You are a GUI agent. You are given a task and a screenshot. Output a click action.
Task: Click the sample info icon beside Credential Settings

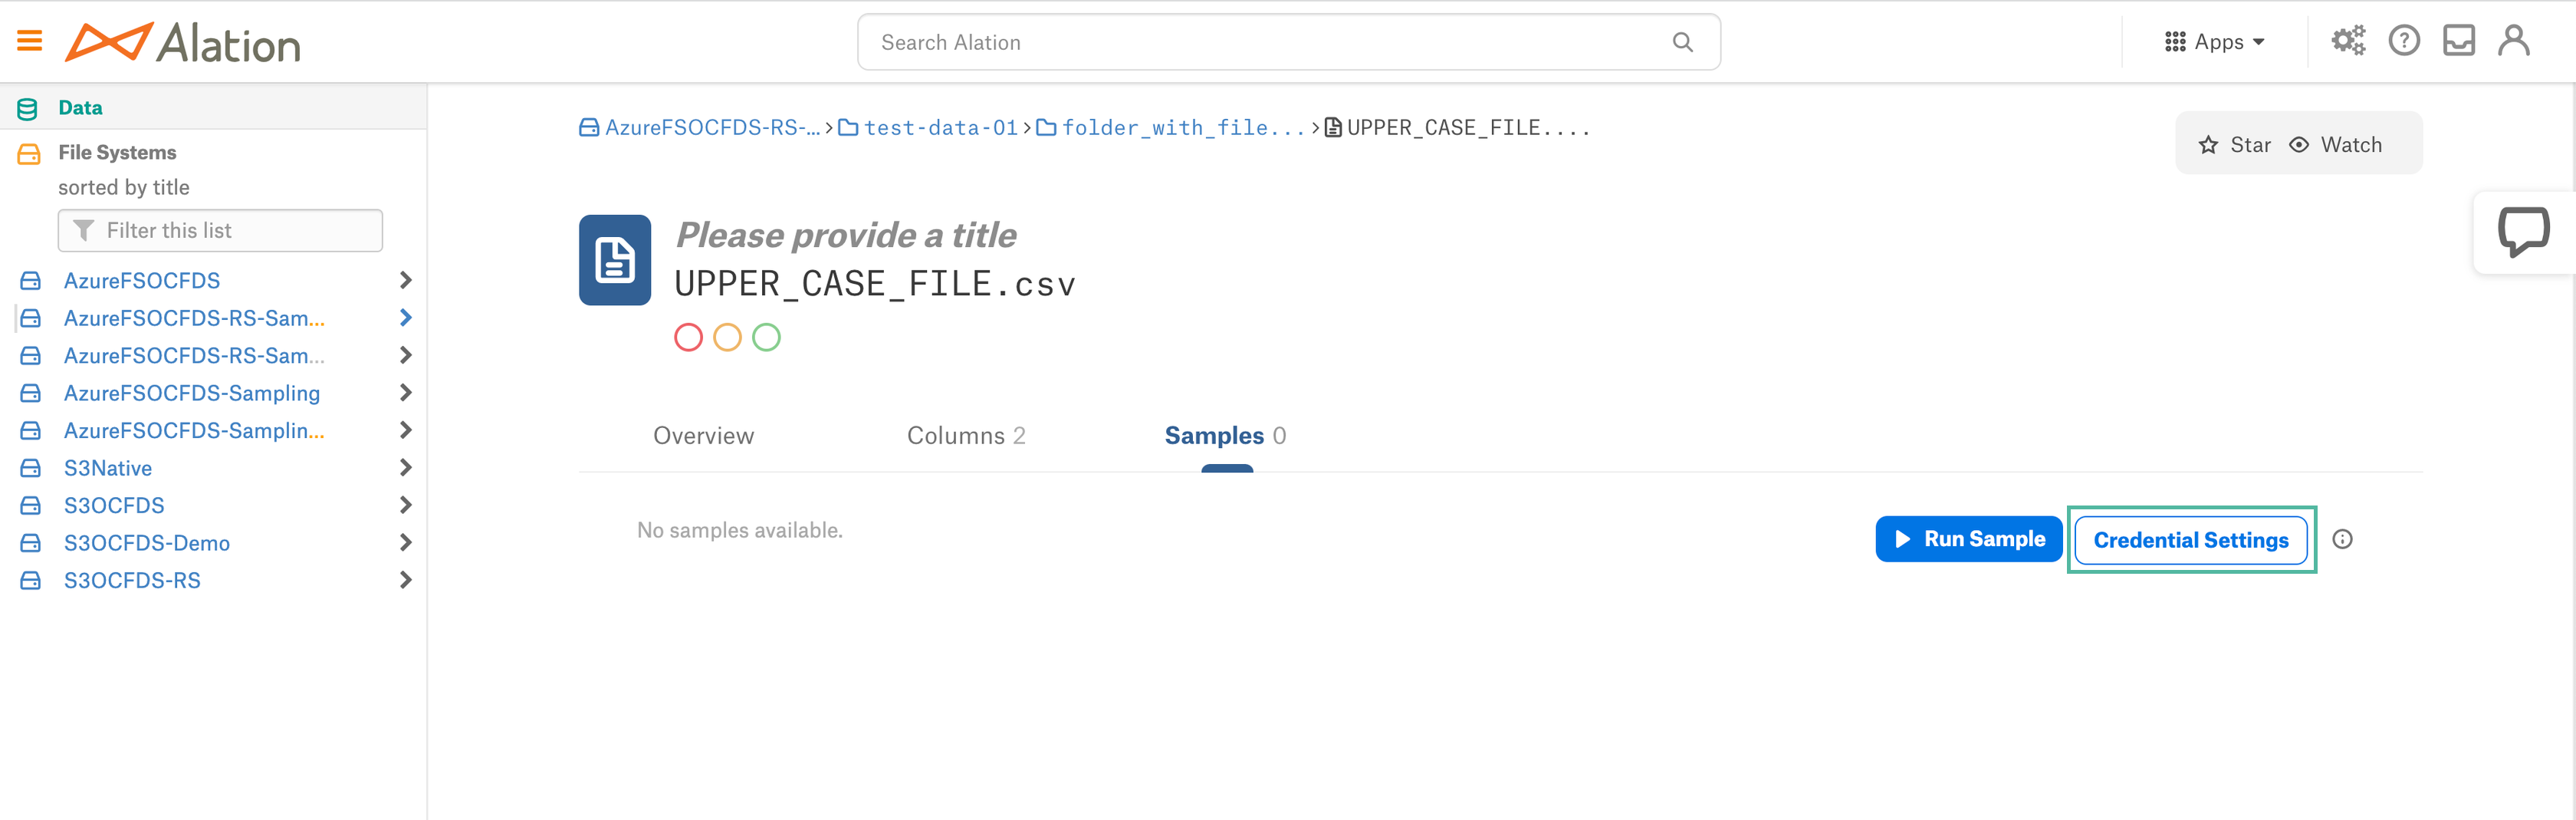[x=2342, y=540]
